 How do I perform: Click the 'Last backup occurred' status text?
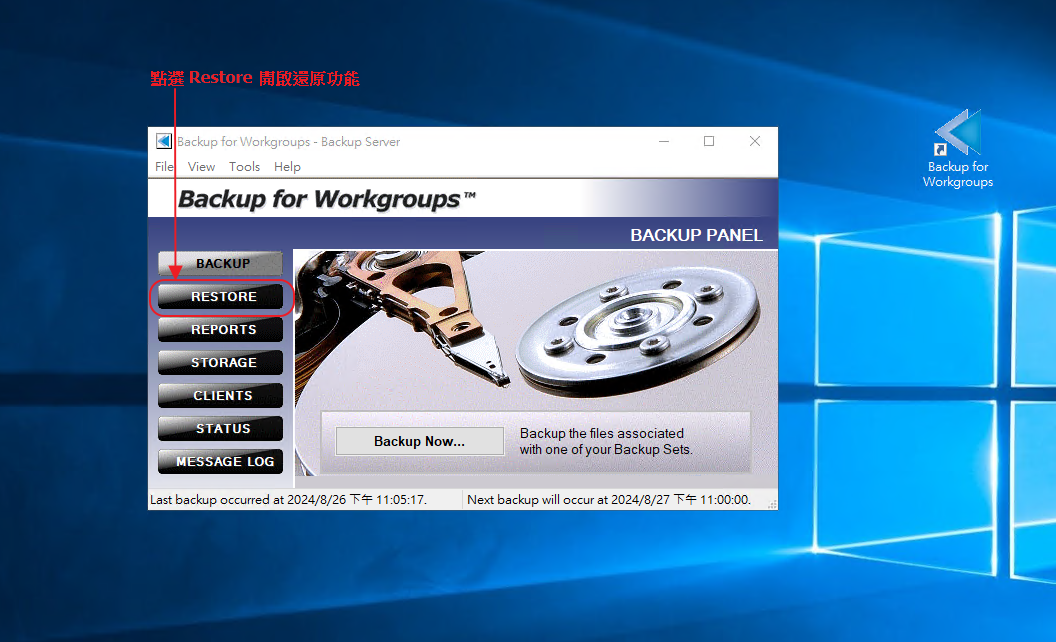coord(288,500)
